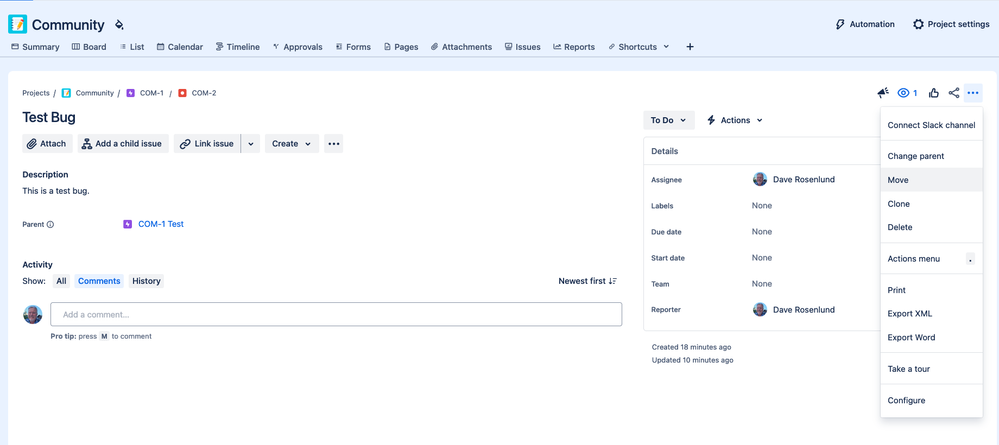
Task: Choose Clone from the menu
Action: coord(931,204)
